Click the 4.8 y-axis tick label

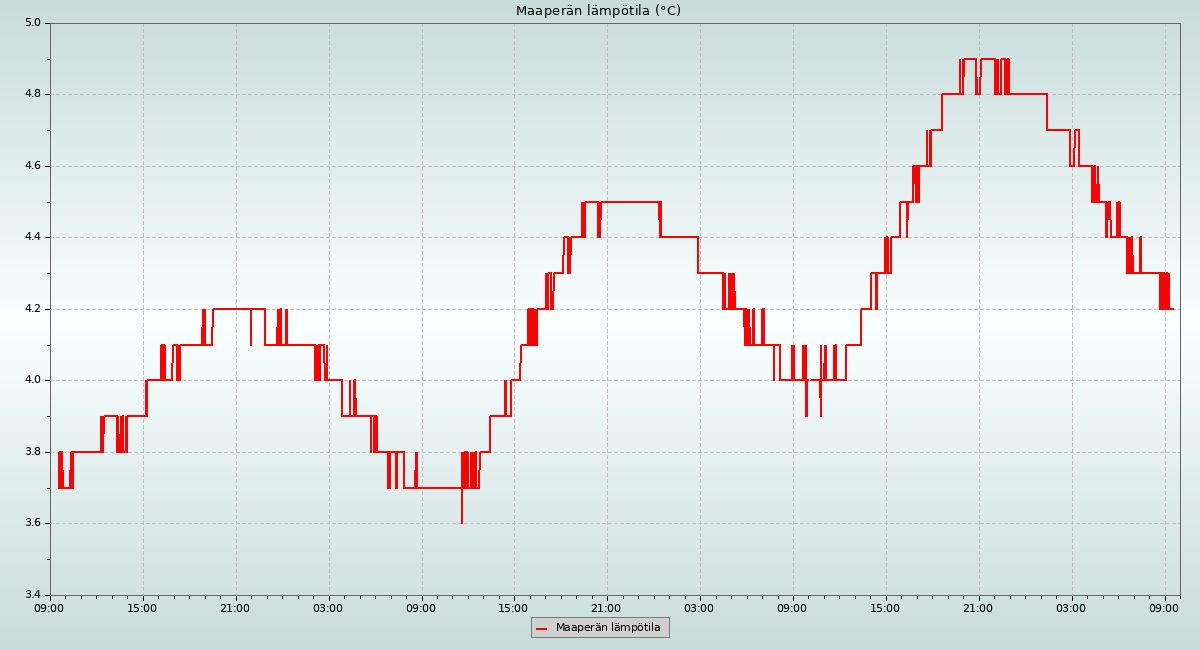[x=32, y=94]
